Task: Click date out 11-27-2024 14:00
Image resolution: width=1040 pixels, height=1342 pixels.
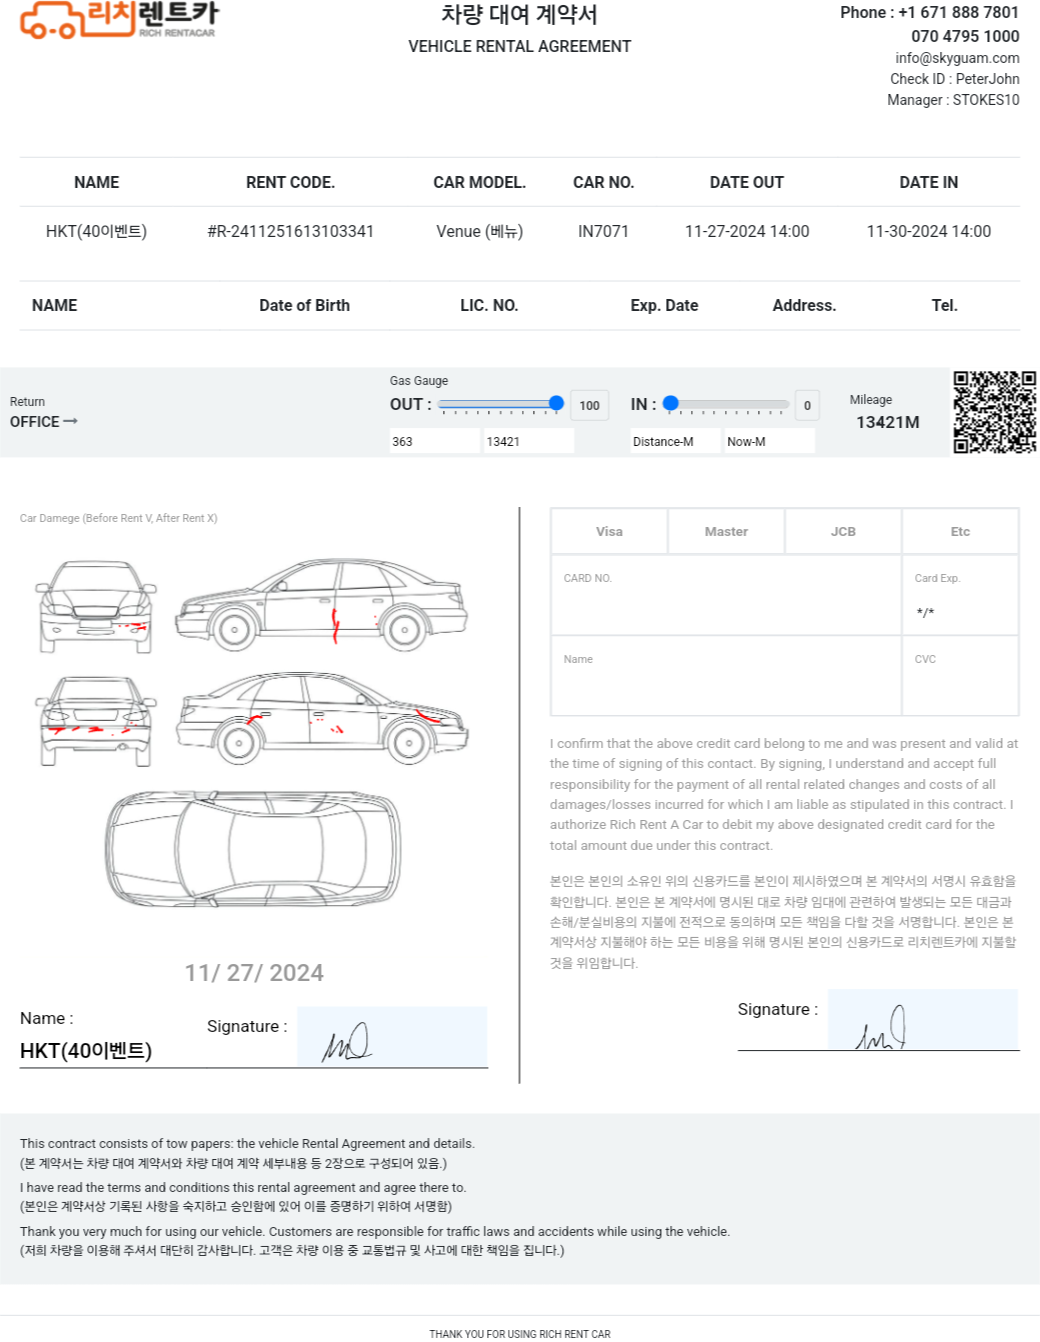Action: [x=747, y=231]
